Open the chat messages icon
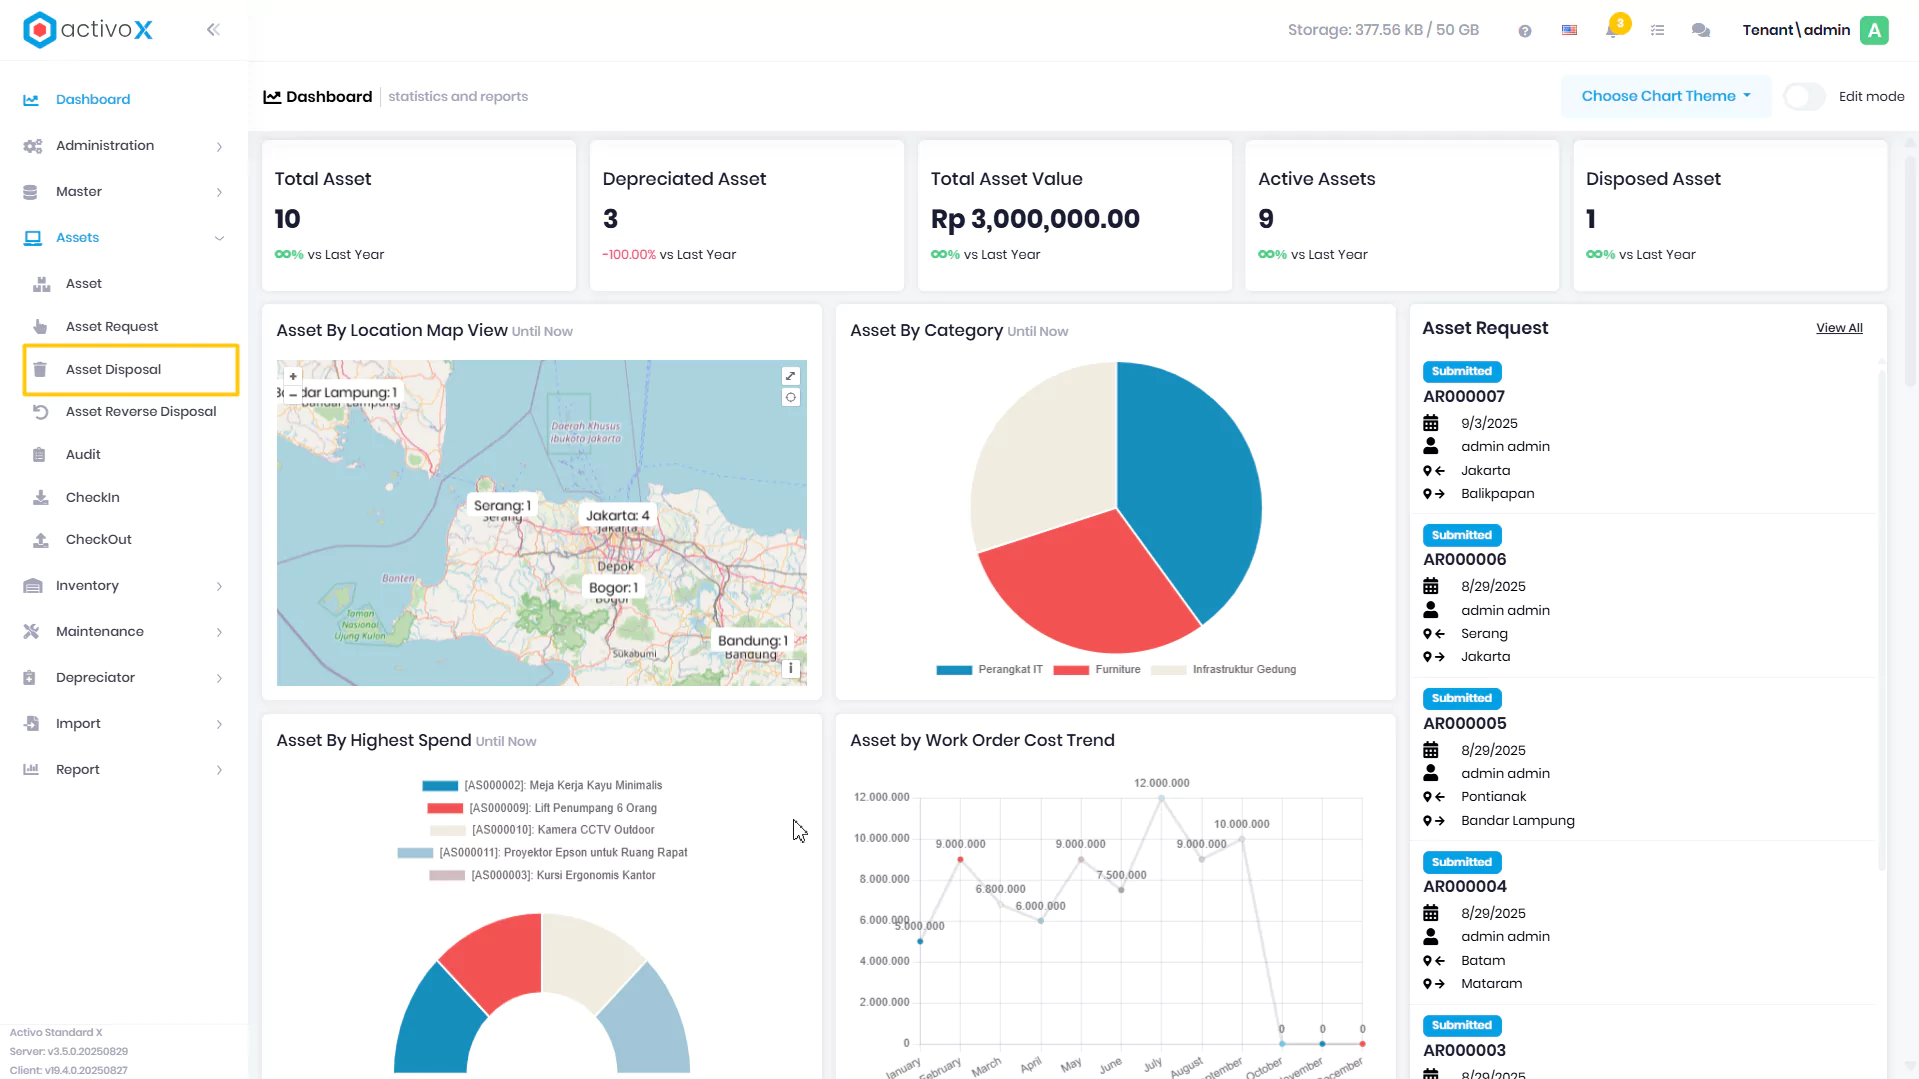1919x1079 pixels. [1701, 30]
